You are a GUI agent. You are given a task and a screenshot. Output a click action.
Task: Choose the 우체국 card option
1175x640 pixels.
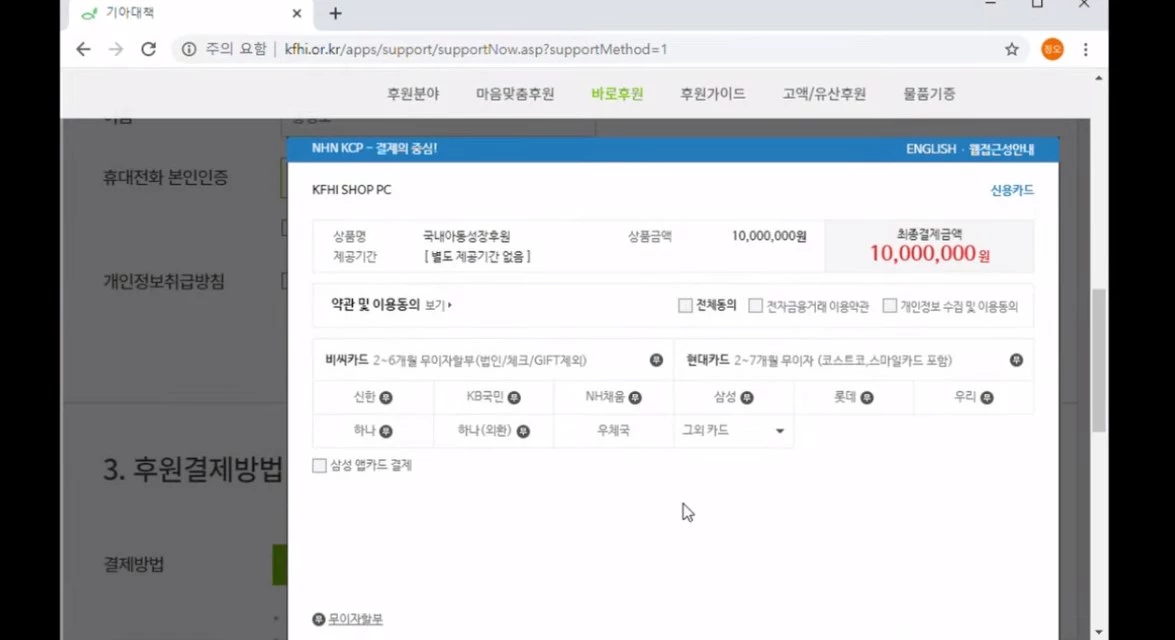614,431
